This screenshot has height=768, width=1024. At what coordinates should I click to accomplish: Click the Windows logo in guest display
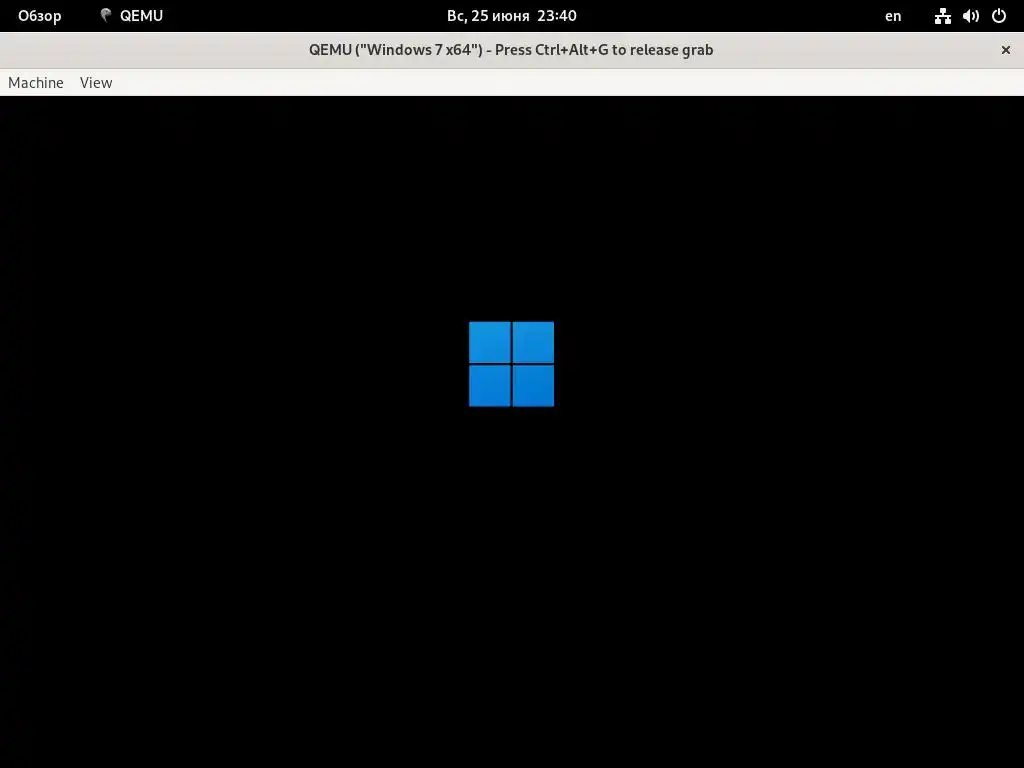pyautogui.click(x=511, y=364)
